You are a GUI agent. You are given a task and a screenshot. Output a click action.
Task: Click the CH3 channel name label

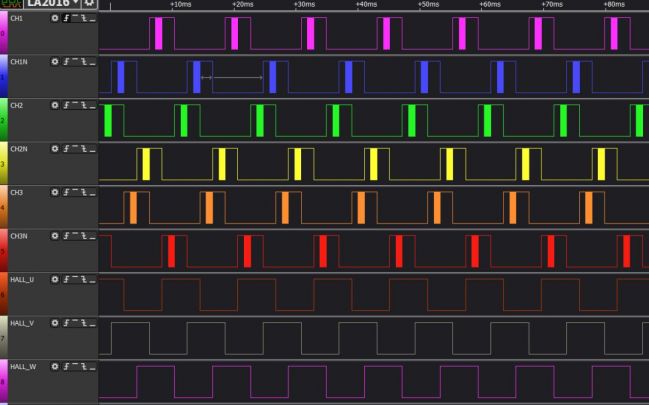tap(16, 192)
